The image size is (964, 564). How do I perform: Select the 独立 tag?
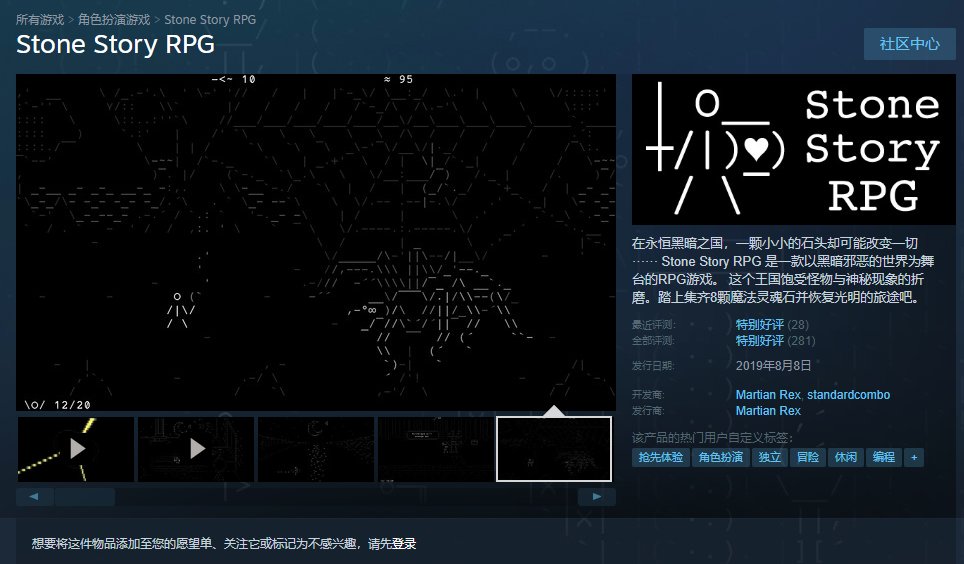point(770,457)
